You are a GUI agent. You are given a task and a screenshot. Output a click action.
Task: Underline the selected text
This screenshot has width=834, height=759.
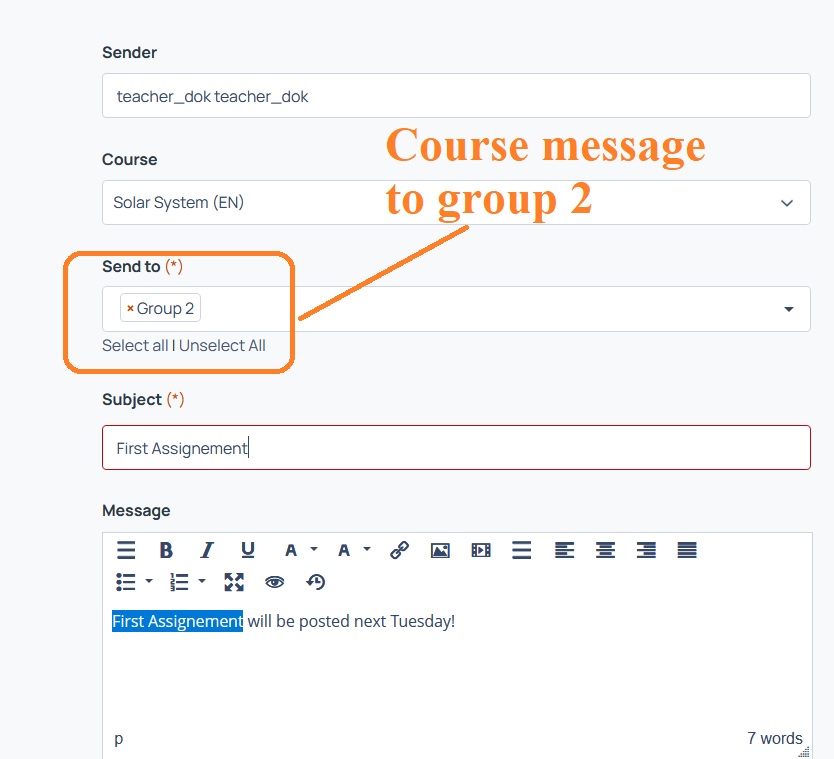pyautogui.click(x=248, y=549)
